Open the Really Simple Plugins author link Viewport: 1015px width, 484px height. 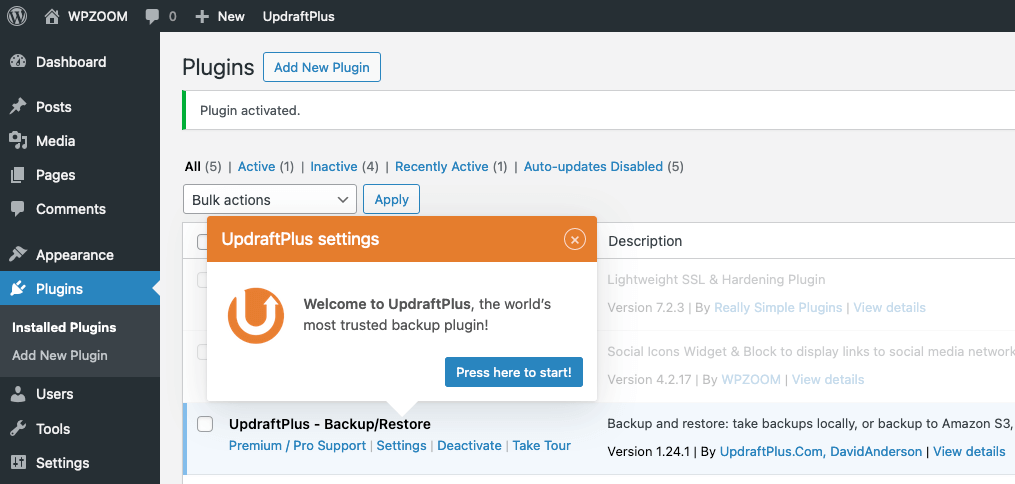pos(778,307)
